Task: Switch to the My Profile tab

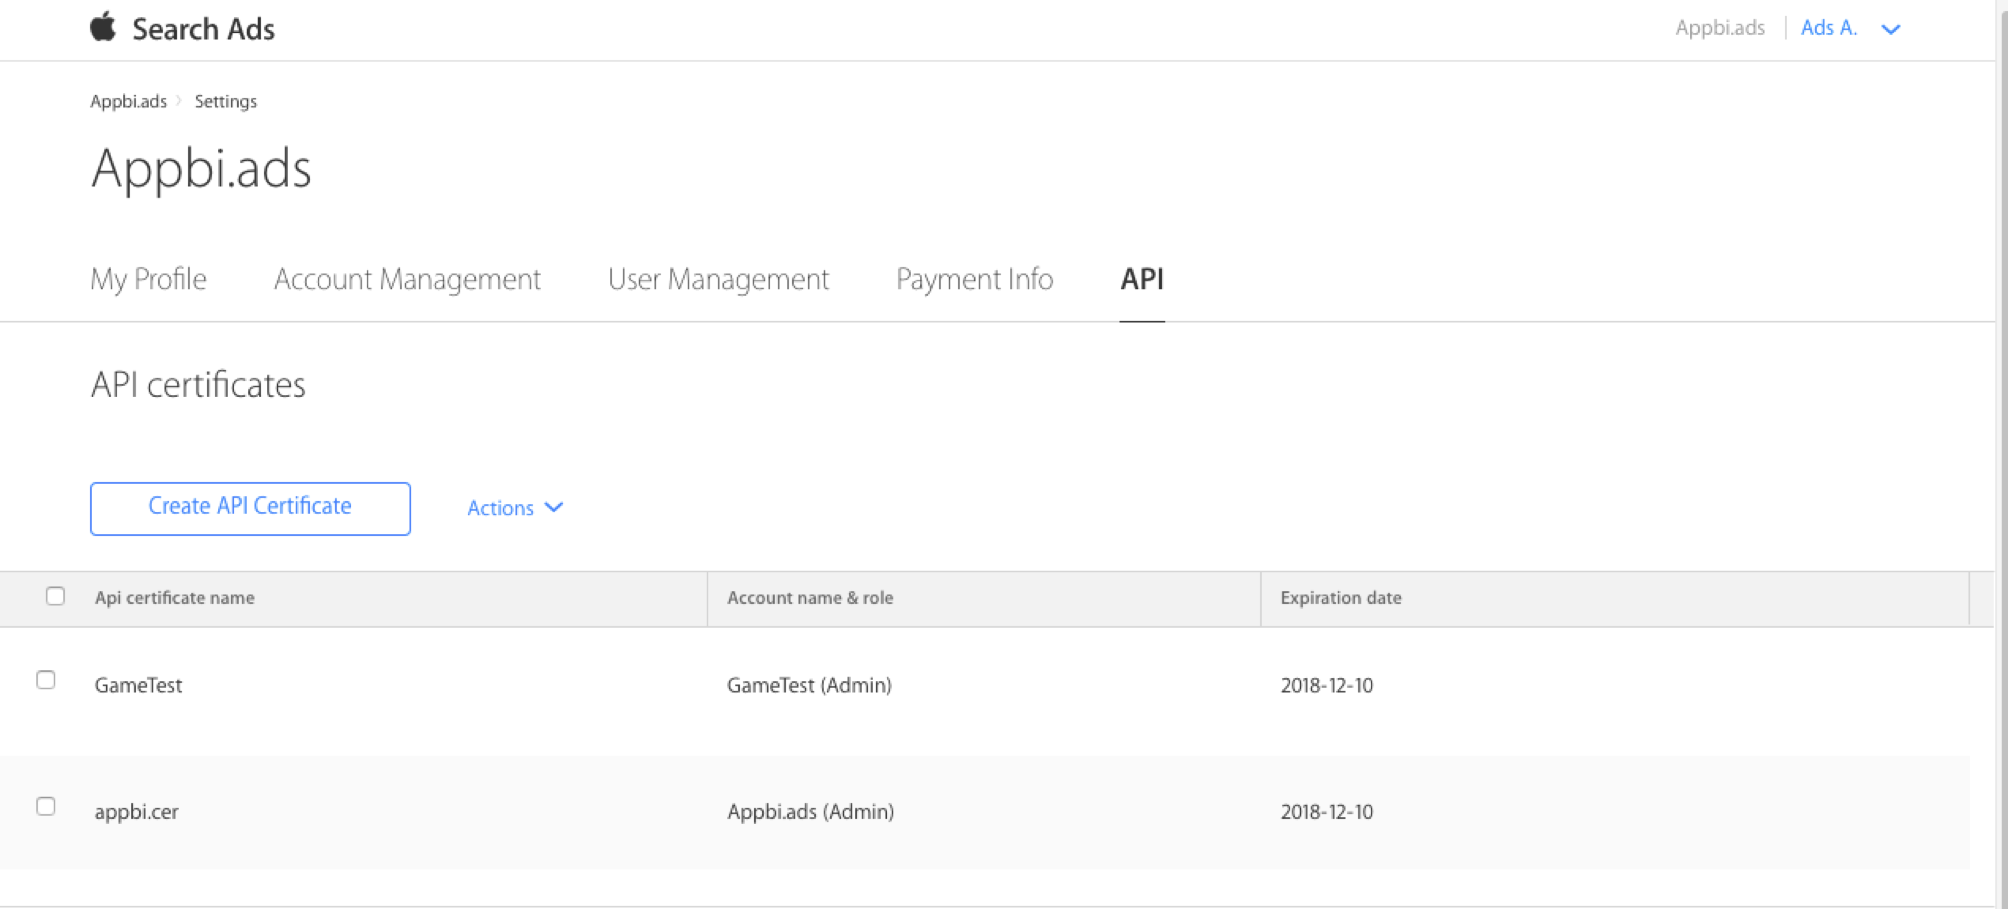Action: (x=148, y=279)
